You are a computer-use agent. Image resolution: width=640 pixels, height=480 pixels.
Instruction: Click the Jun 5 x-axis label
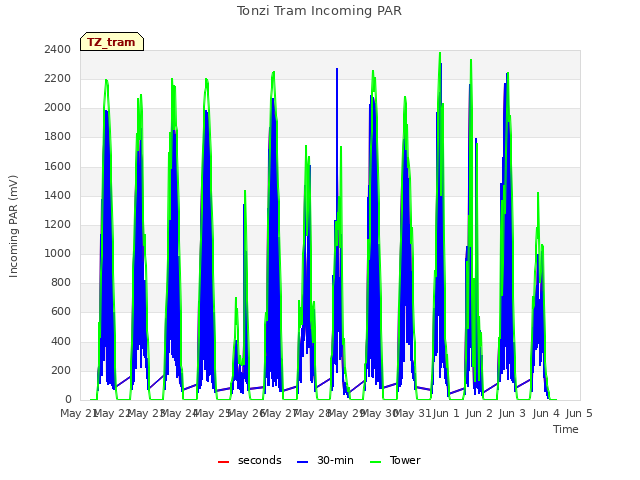click(x=579, y=413)
